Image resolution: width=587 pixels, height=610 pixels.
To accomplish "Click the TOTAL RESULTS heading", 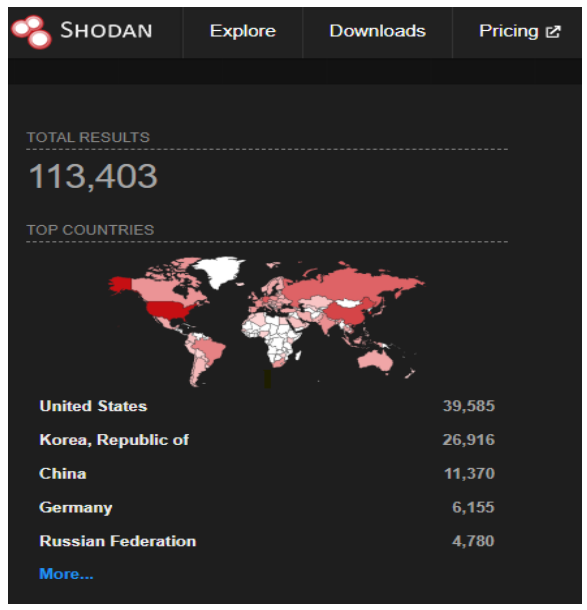I will (x=88, y=137).
